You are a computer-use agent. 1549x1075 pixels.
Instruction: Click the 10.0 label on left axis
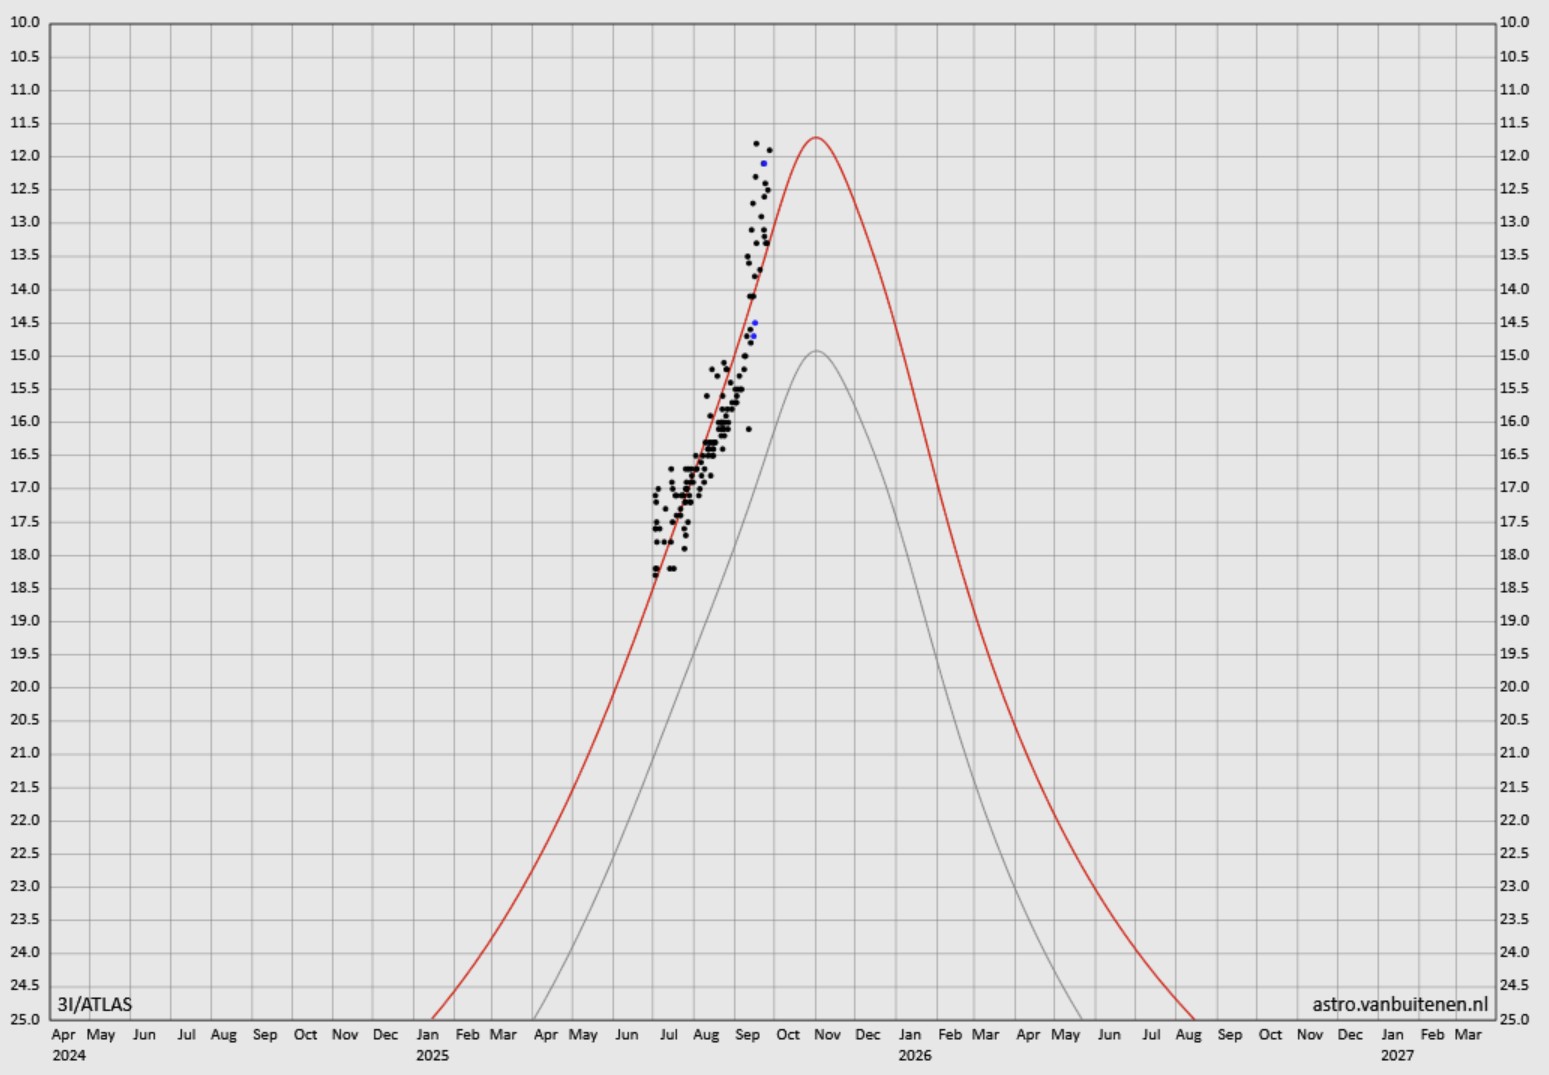[x=25, y=22]
